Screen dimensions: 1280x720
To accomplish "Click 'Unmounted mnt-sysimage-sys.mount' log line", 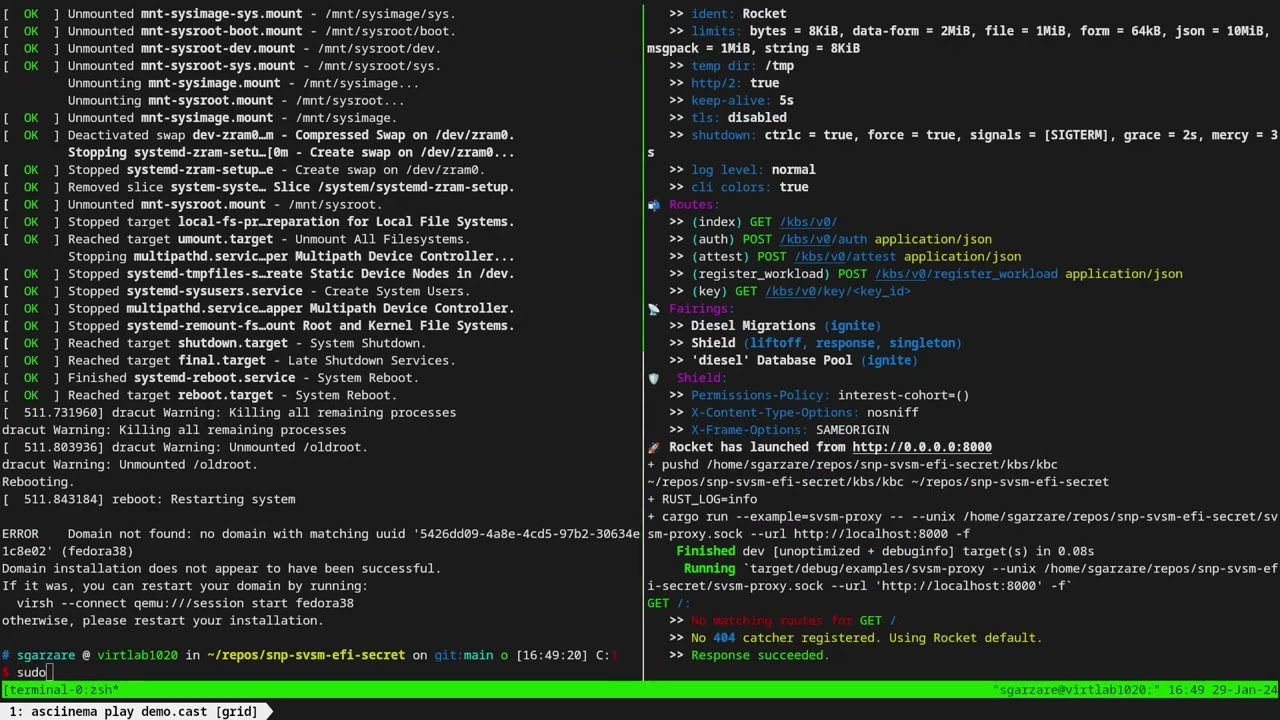I will coord(229,14).
